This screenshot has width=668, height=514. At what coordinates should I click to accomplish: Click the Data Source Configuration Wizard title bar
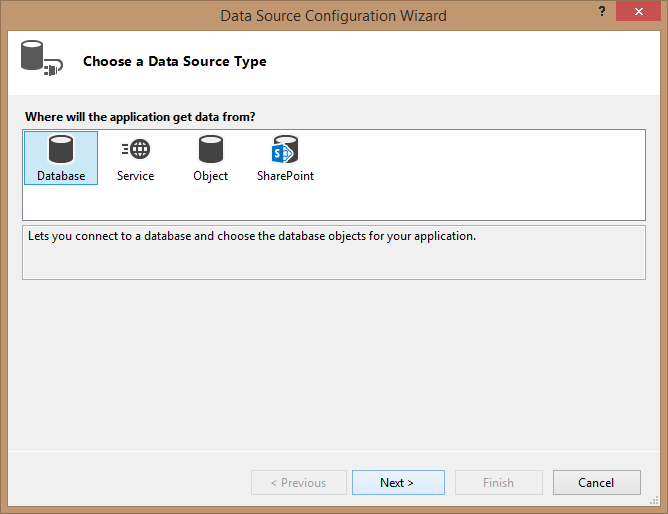pos(333,16)
